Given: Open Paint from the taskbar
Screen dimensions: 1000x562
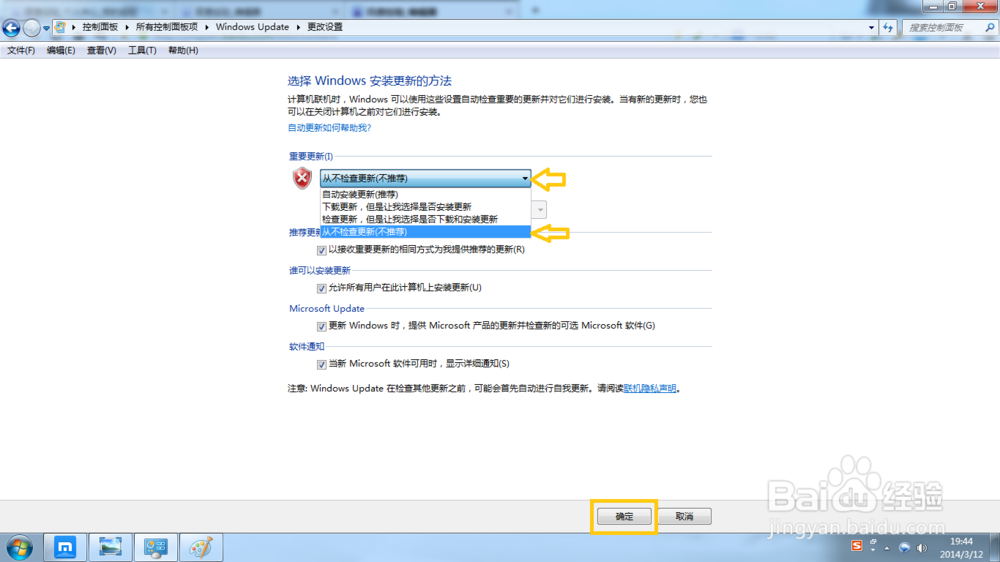Looking at the screenshot, I should pyautogui.click(x=201, y=547).
